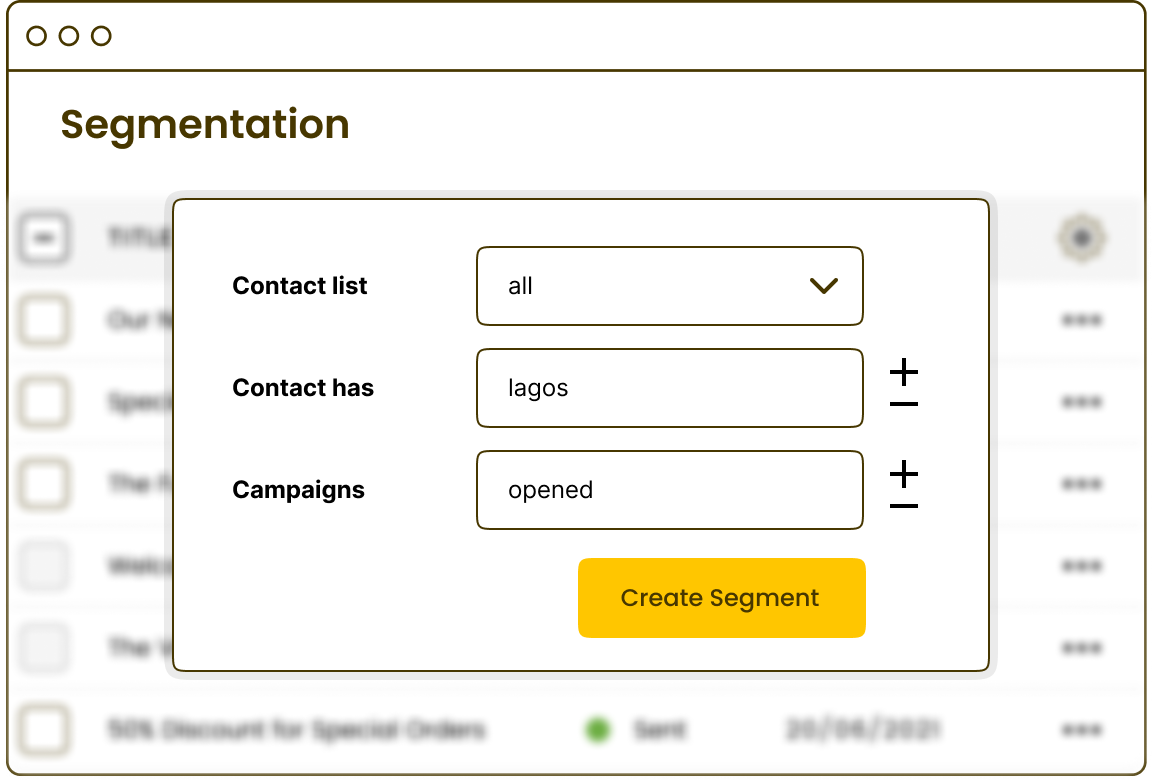
Task: Add another Contact has condition with plus
Action: pos(904,372)
